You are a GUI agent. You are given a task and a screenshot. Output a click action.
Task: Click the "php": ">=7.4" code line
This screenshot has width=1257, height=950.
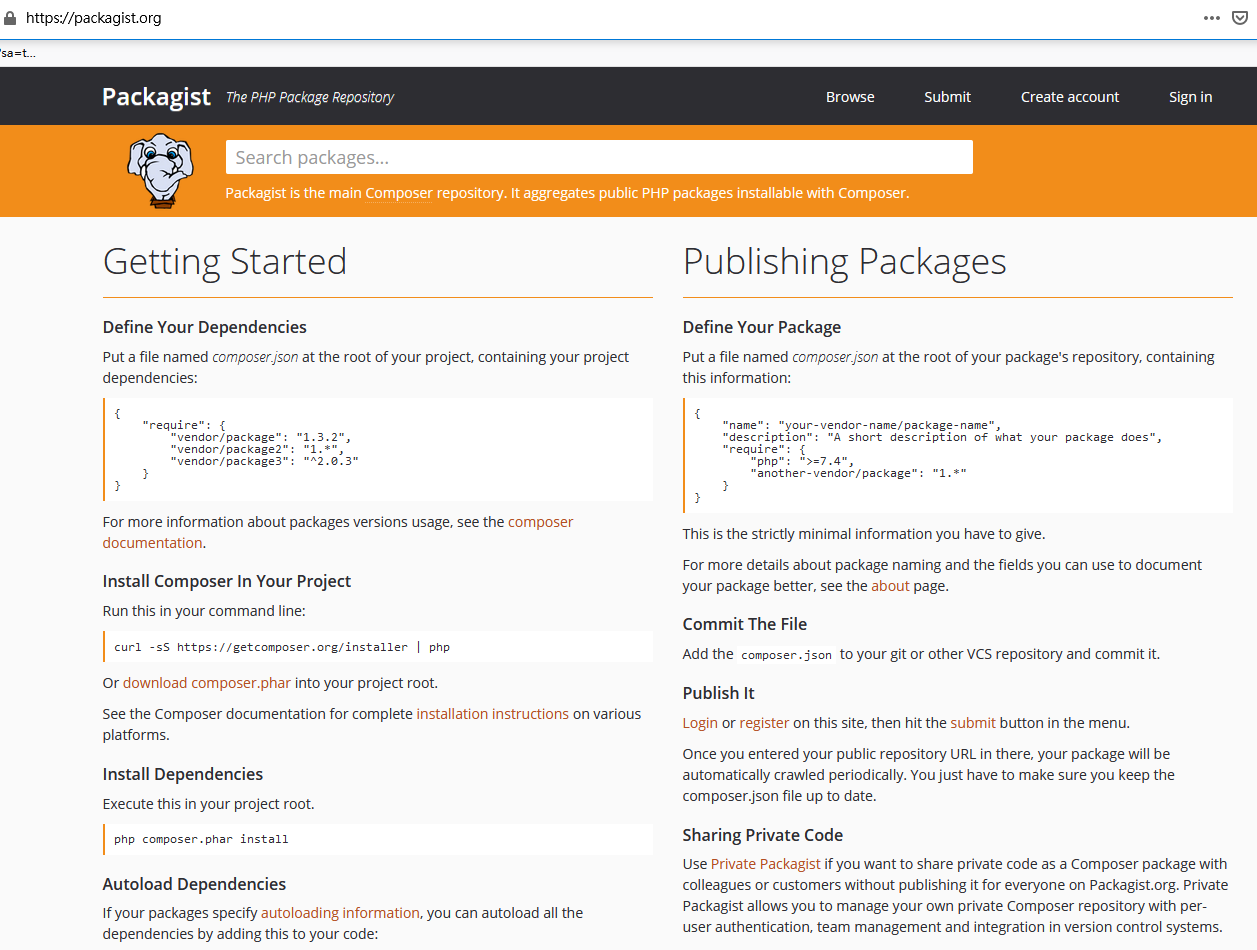[801, 461]
